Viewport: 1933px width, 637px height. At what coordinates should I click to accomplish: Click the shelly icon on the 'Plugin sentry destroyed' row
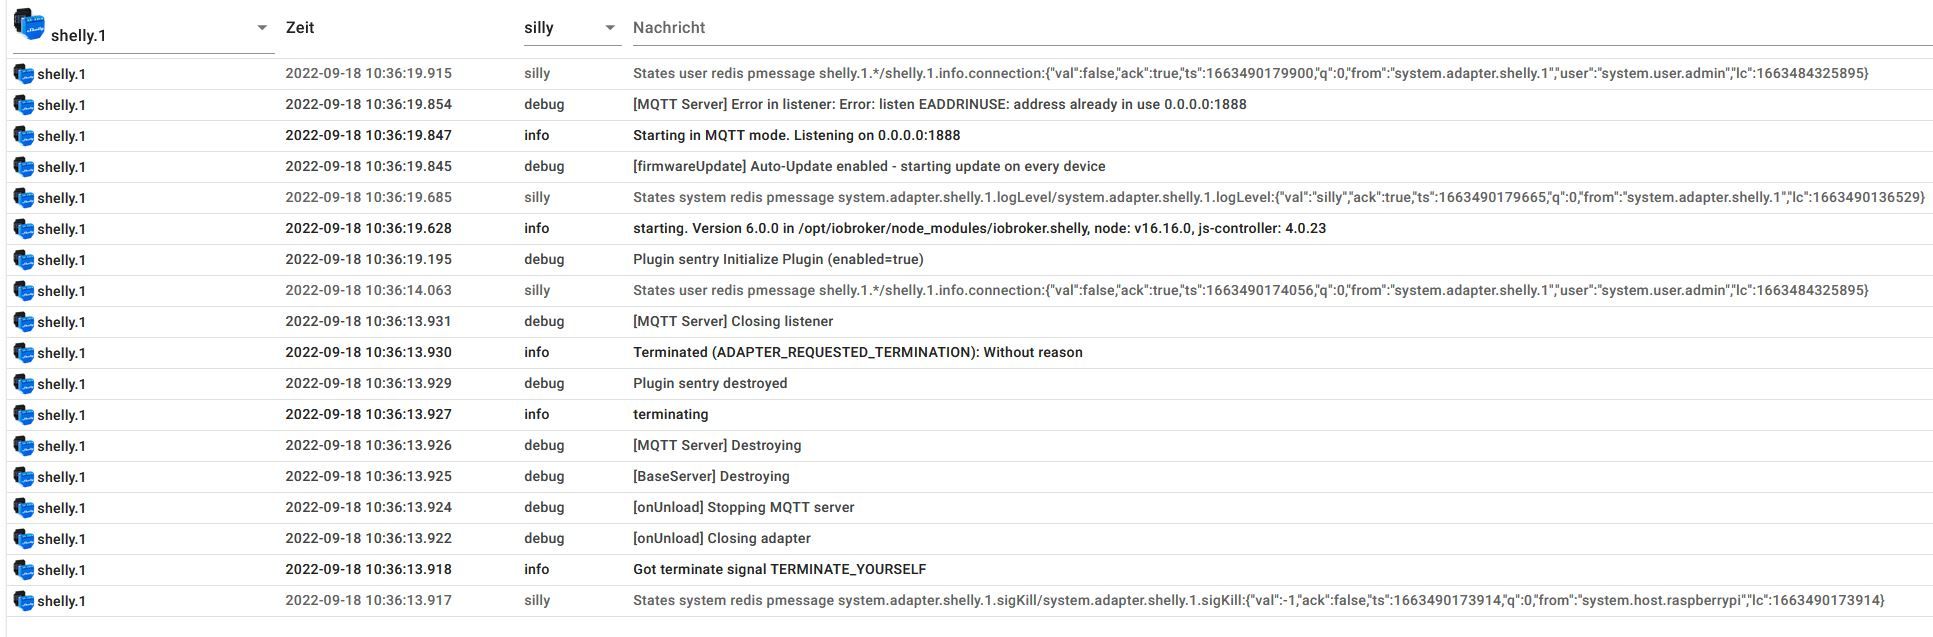click(x=23, y=384)
